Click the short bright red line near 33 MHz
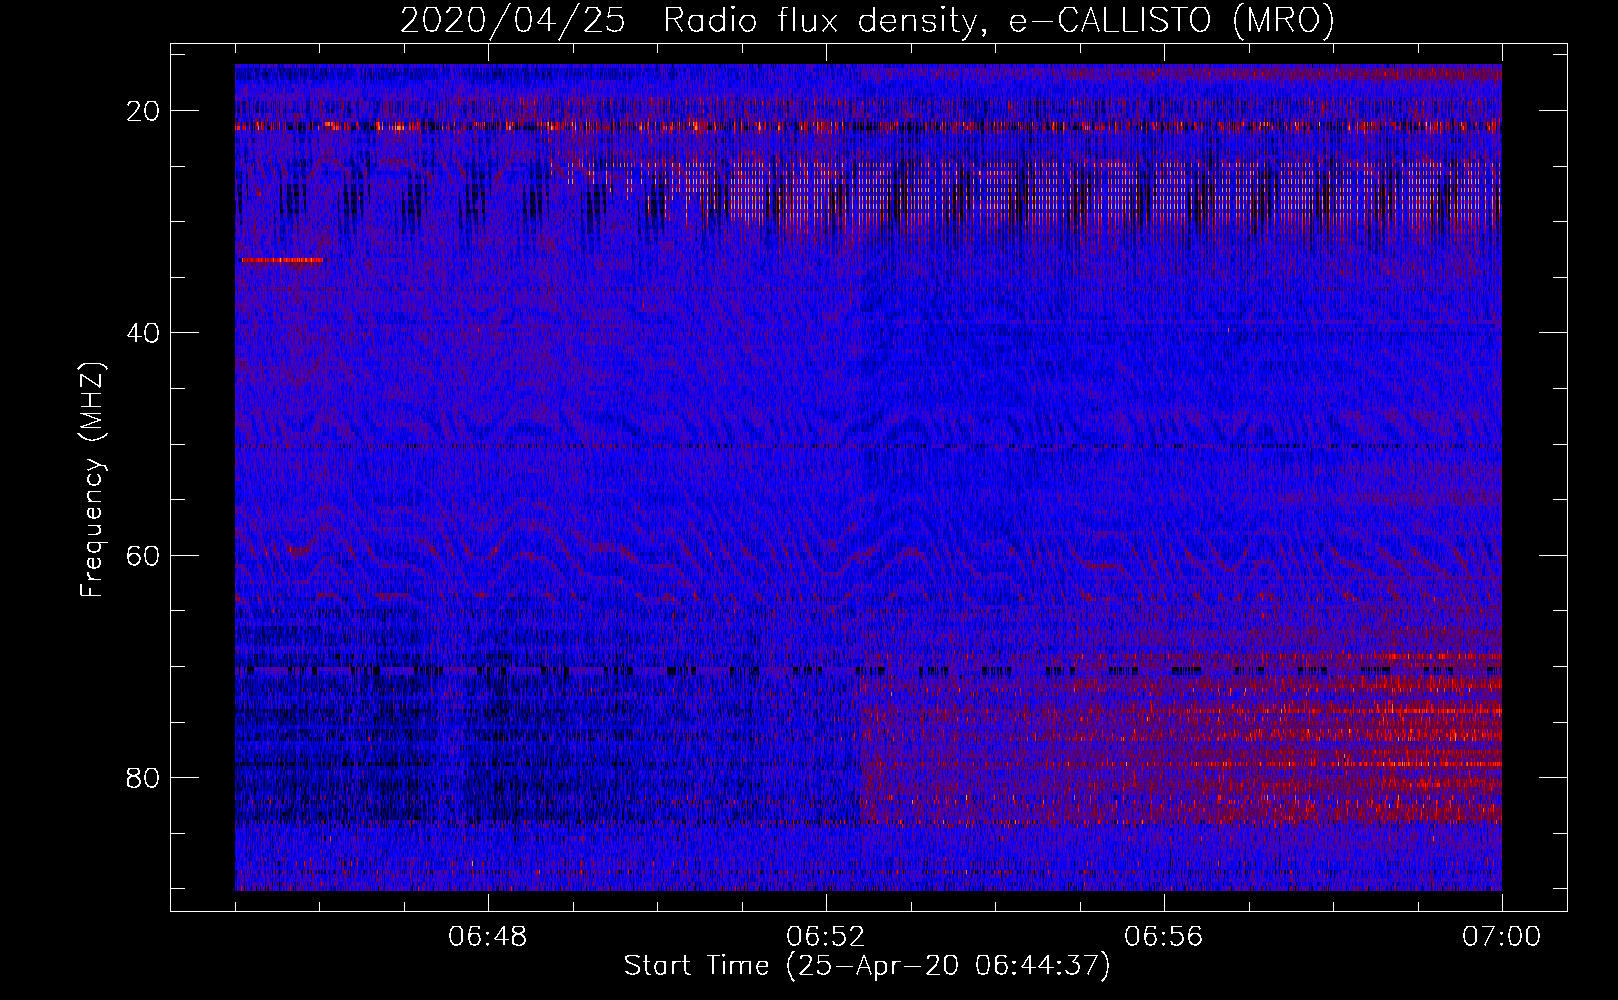This screenshot has width=1618, height=1000. (x=282, y=260)
